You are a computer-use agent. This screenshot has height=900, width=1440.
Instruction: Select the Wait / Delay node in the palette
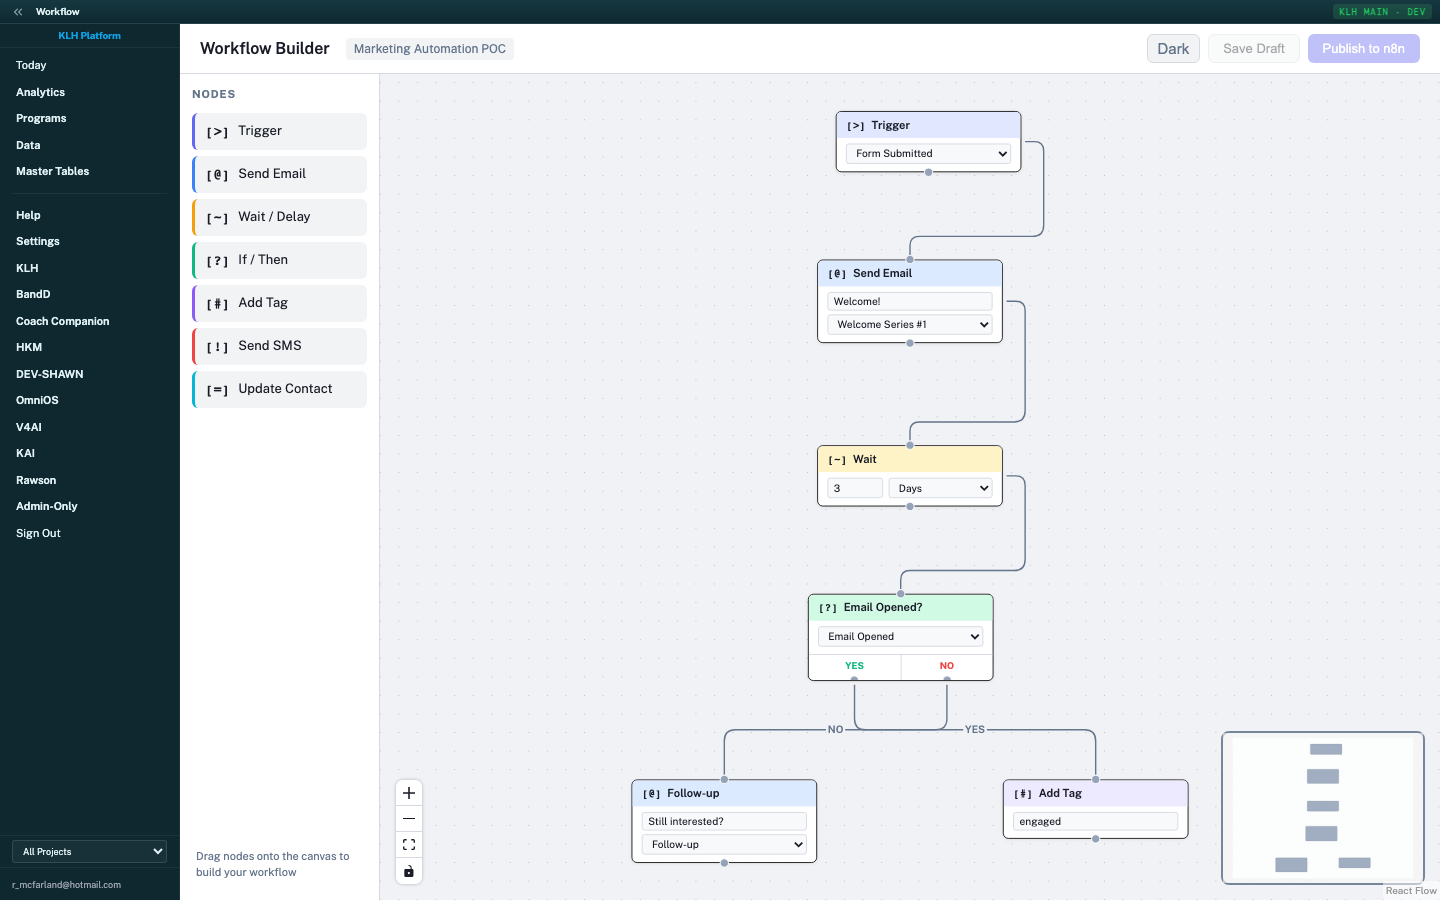coord(279,217)
